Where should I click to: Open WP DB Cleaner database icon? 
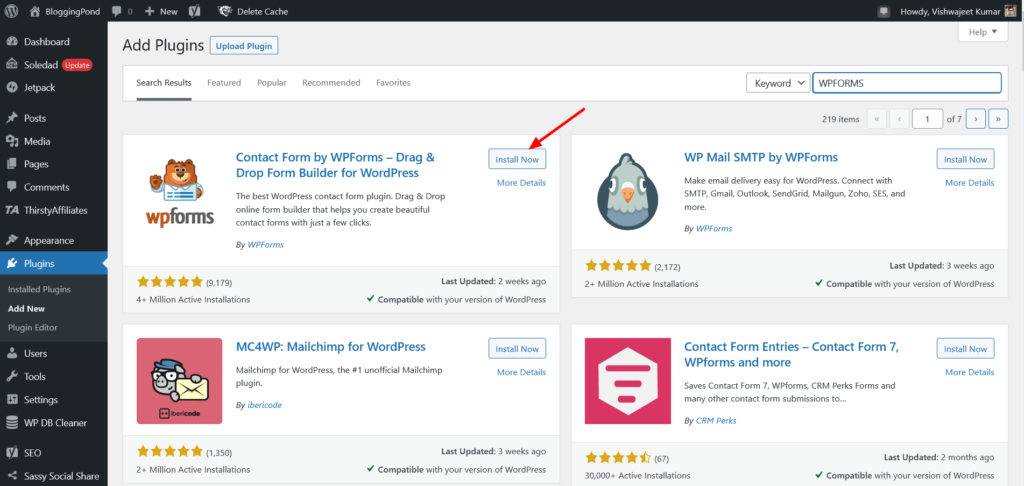(12, 423)
